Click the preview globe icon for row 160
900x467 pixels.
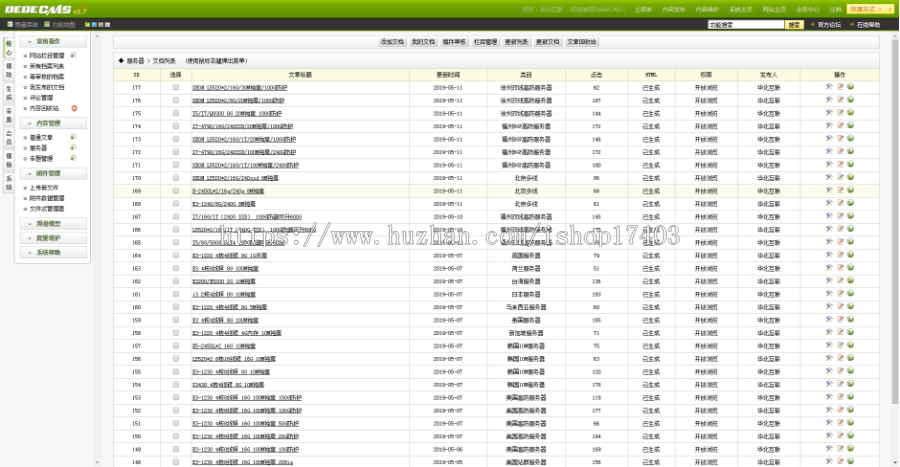pos(851,306)
